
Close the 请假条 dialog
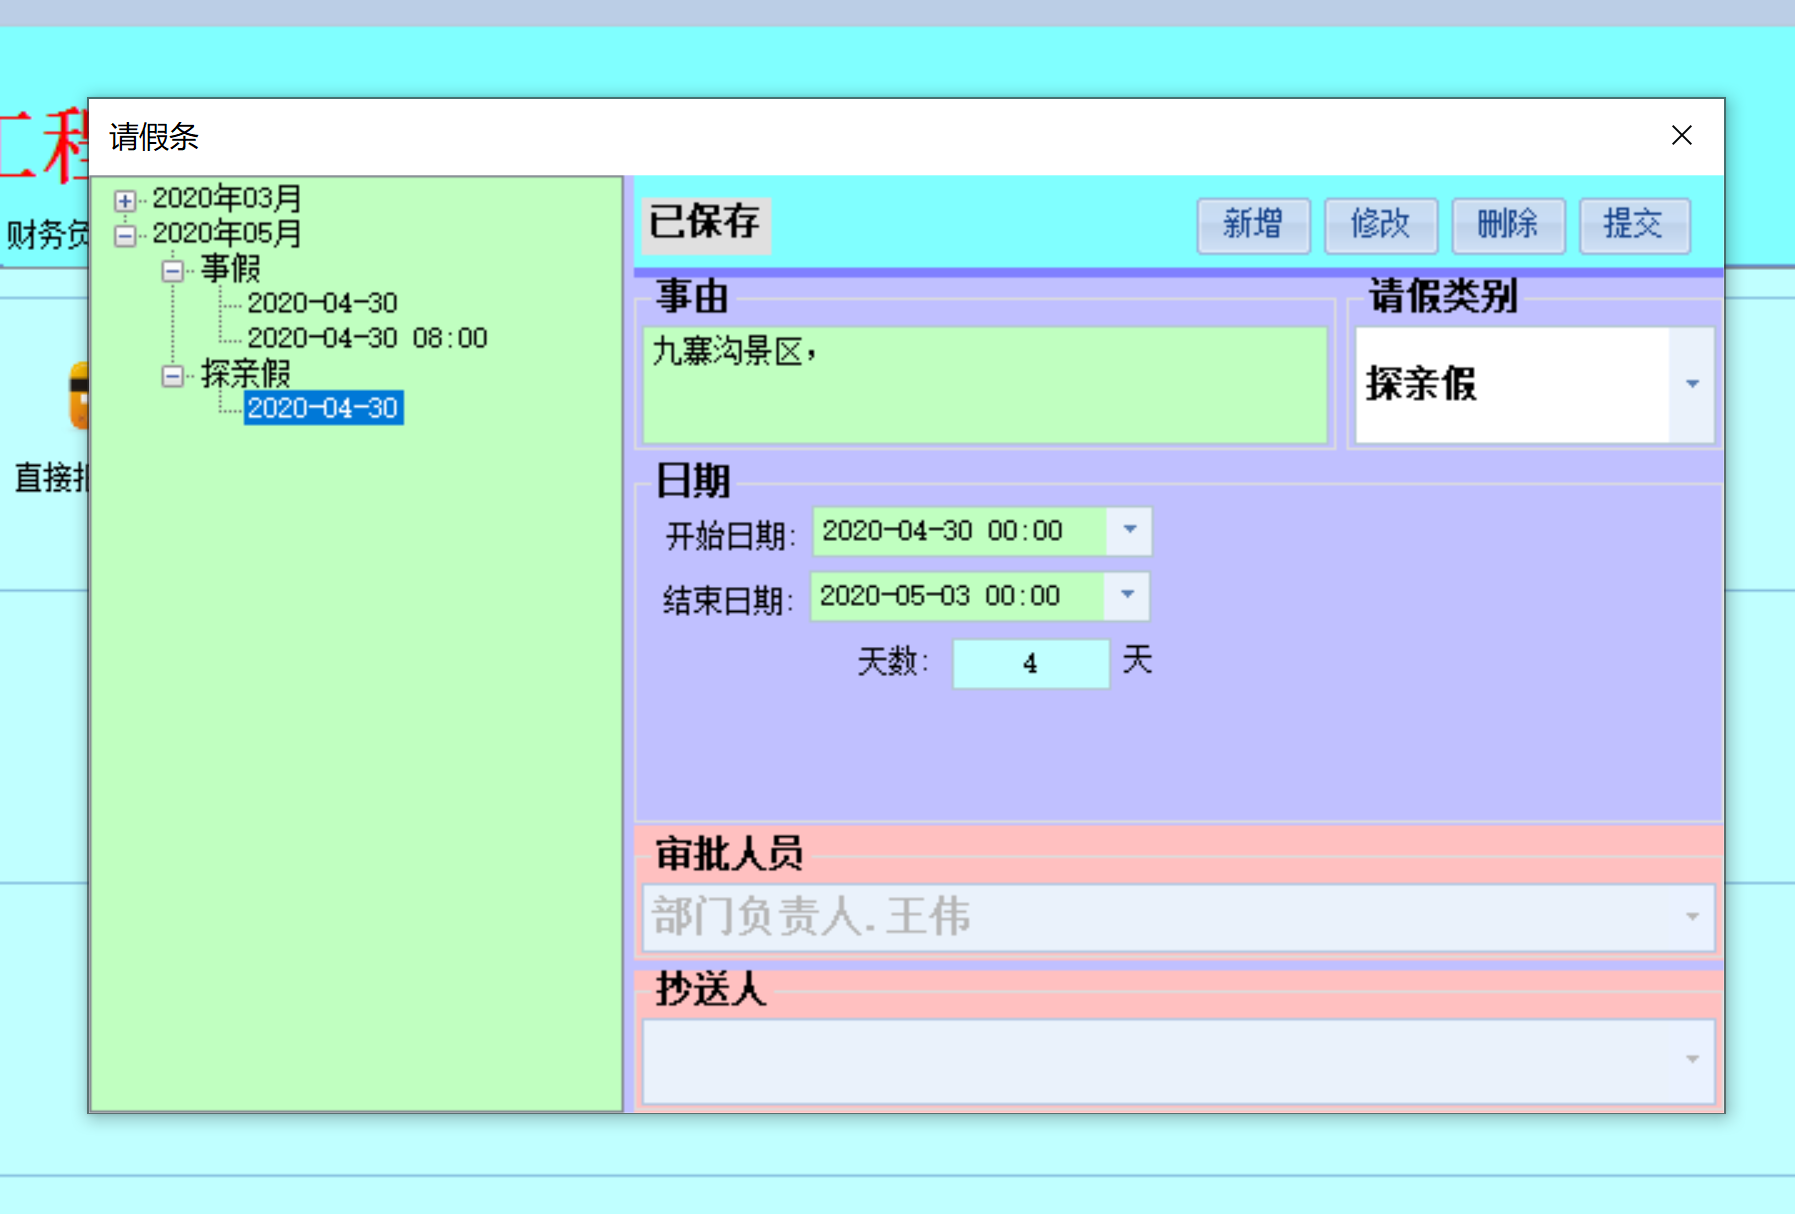[1682, 136]
